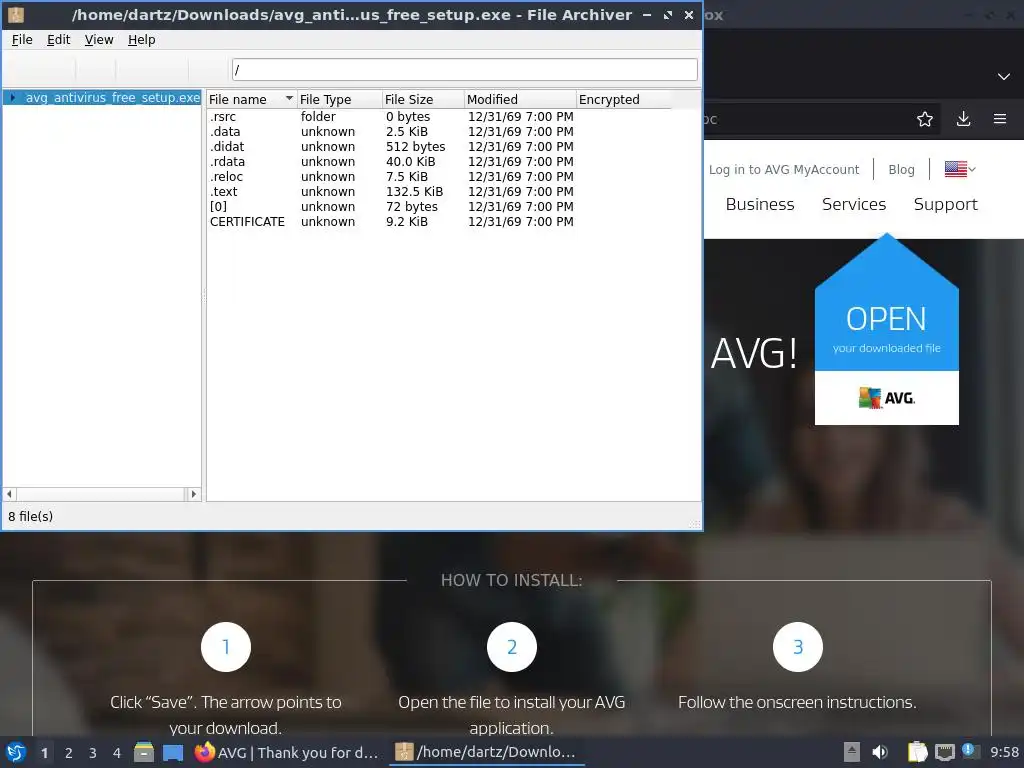Click the 'folder' type cell of .rsrc
The width and height of the screenshot is (1024, 768).
click(x=318, y=116)
